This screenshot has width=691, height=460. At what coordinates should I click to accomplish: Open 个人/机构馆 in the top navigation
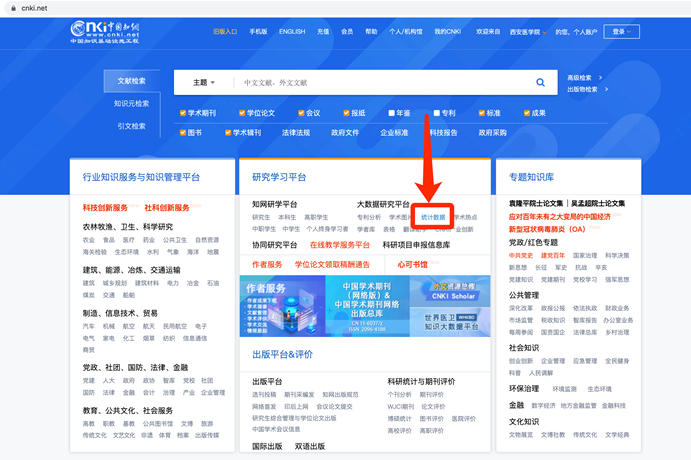pyautogui.click(x=406, y=32)
